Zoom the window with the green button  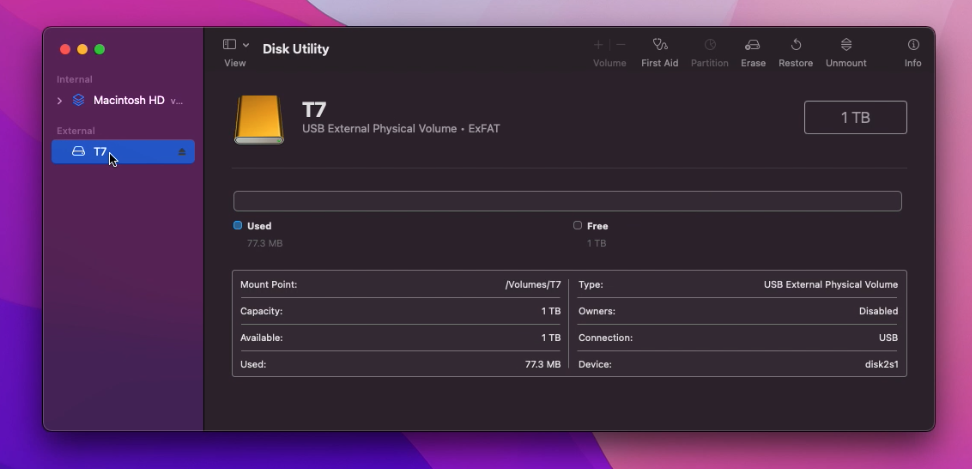[x=100, y=50]
